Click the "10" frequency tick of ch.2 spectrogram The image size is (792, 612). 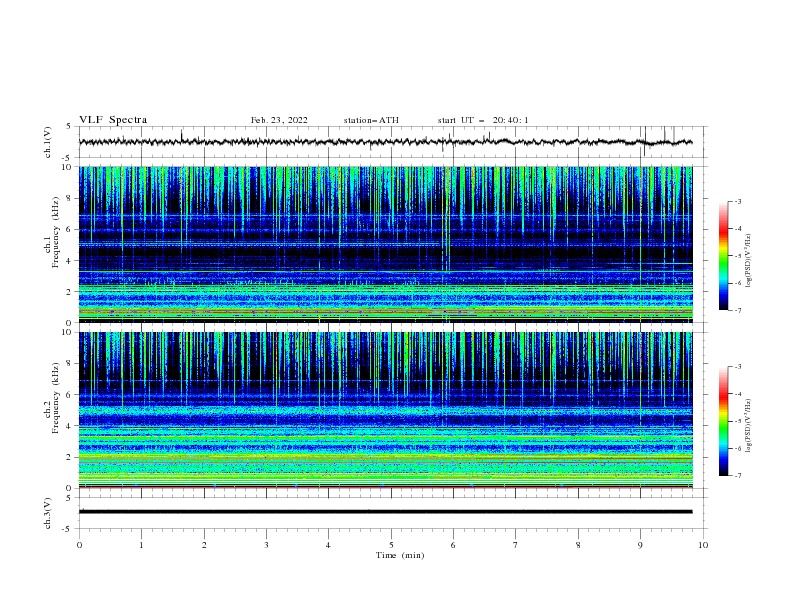coord(67,332)
